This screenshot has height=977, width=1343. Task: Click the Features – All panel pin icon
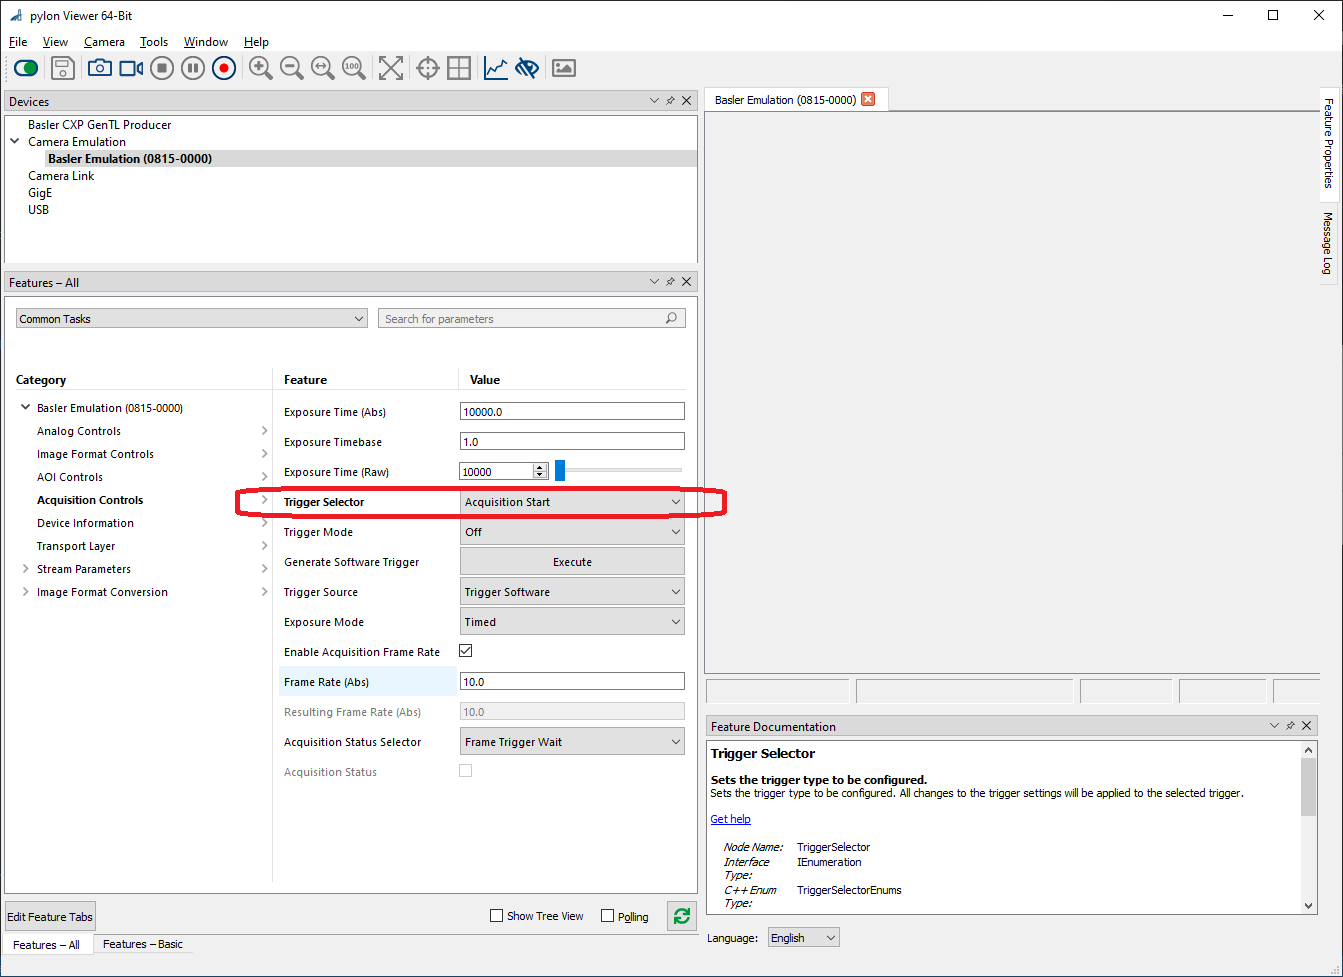tap(671, 282)
